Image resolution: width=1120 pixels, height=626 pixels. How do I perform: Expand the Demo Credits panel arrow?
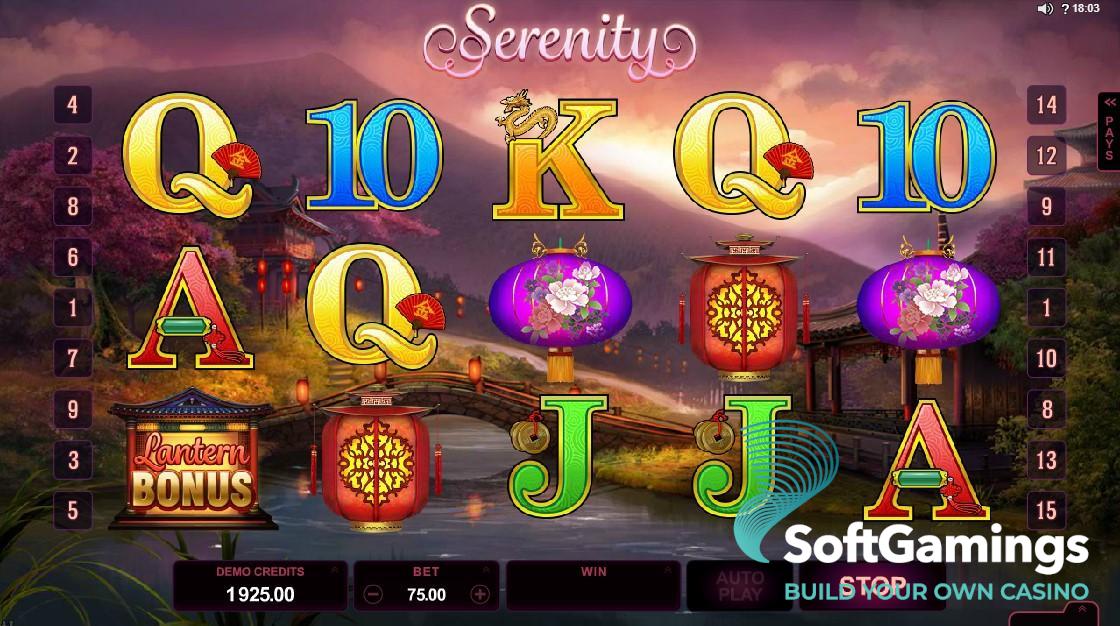point(335,570)
